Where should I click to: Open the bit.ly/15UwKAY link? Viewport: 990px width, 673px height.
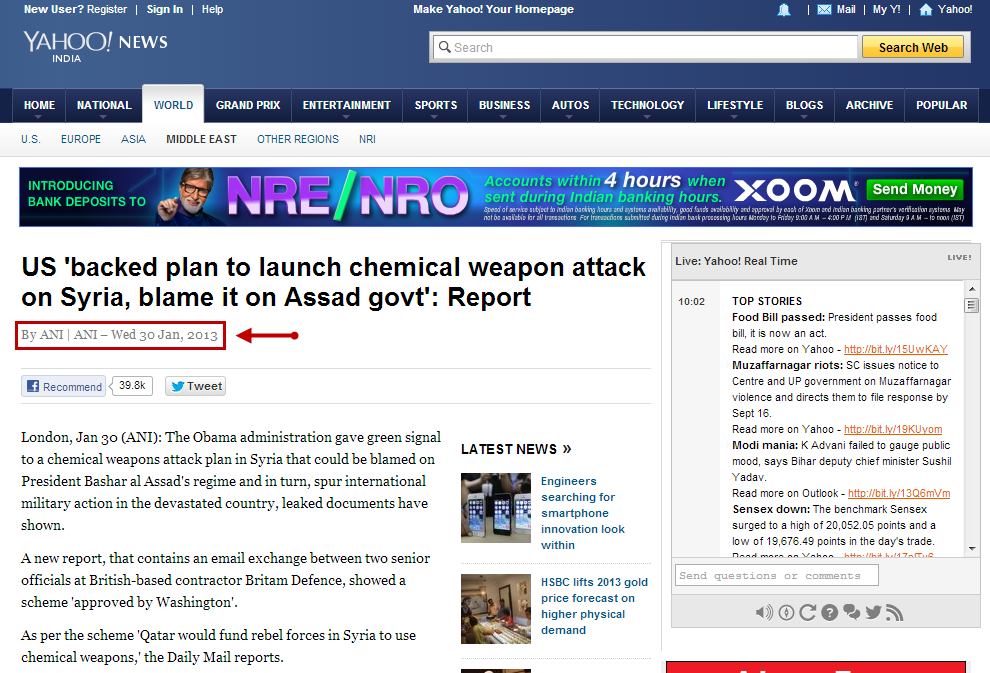[895, 349]
